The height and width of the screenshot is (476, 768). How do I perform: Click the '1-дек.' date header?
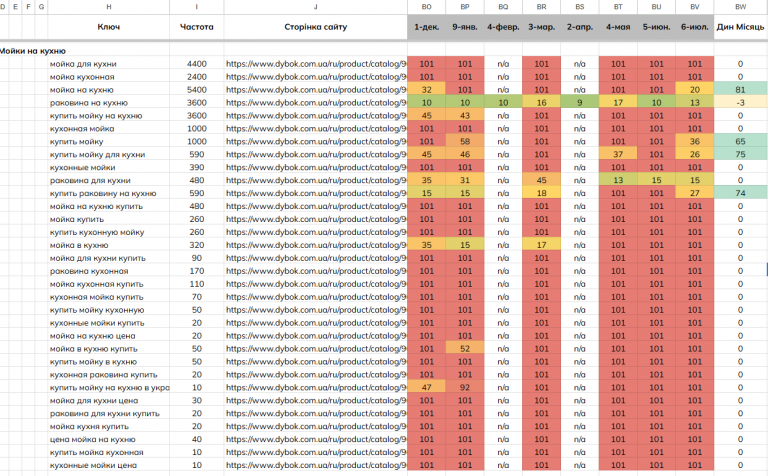pyautogui.click(x=426, y=27)
